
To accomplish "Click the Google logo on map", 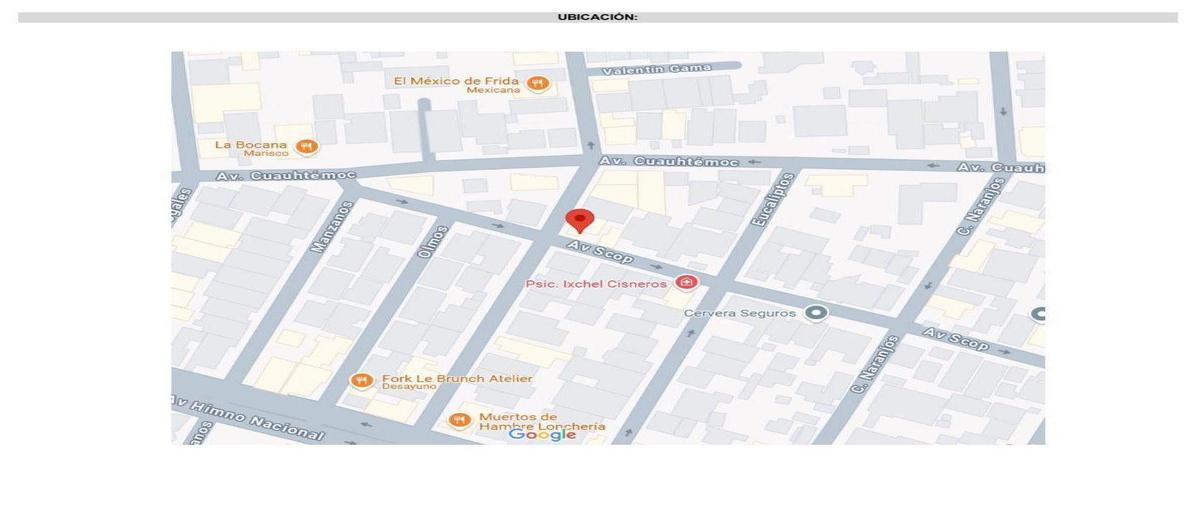I will coord(543,434).
